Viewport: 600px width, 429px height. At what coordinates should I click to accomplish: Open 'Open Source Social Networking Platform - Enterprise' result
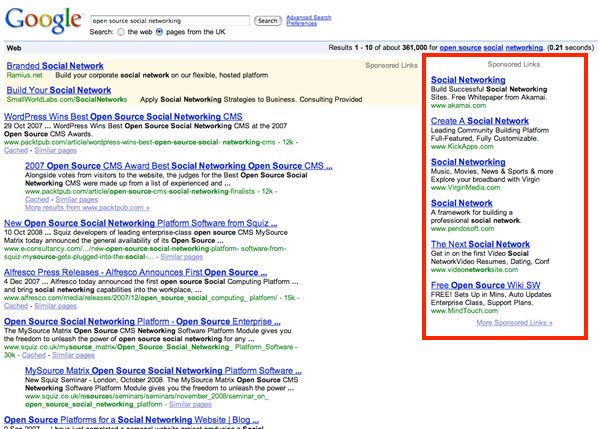coord(142,322)
